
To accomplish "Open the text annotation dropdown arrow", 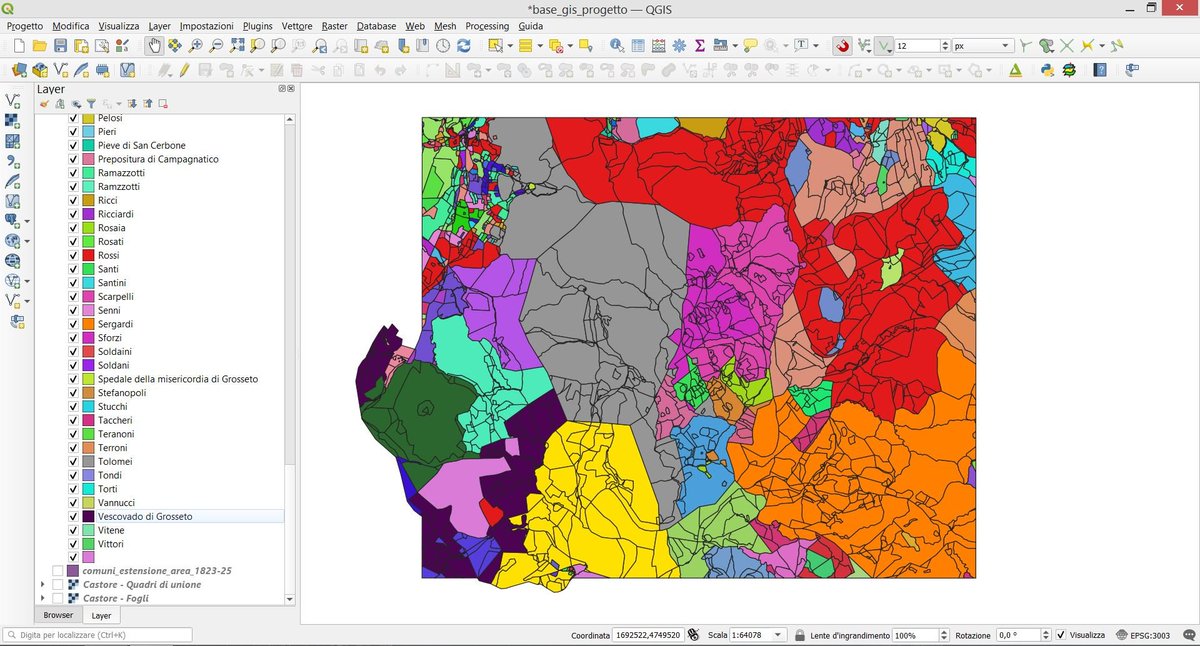I will (x=815, y=46).
